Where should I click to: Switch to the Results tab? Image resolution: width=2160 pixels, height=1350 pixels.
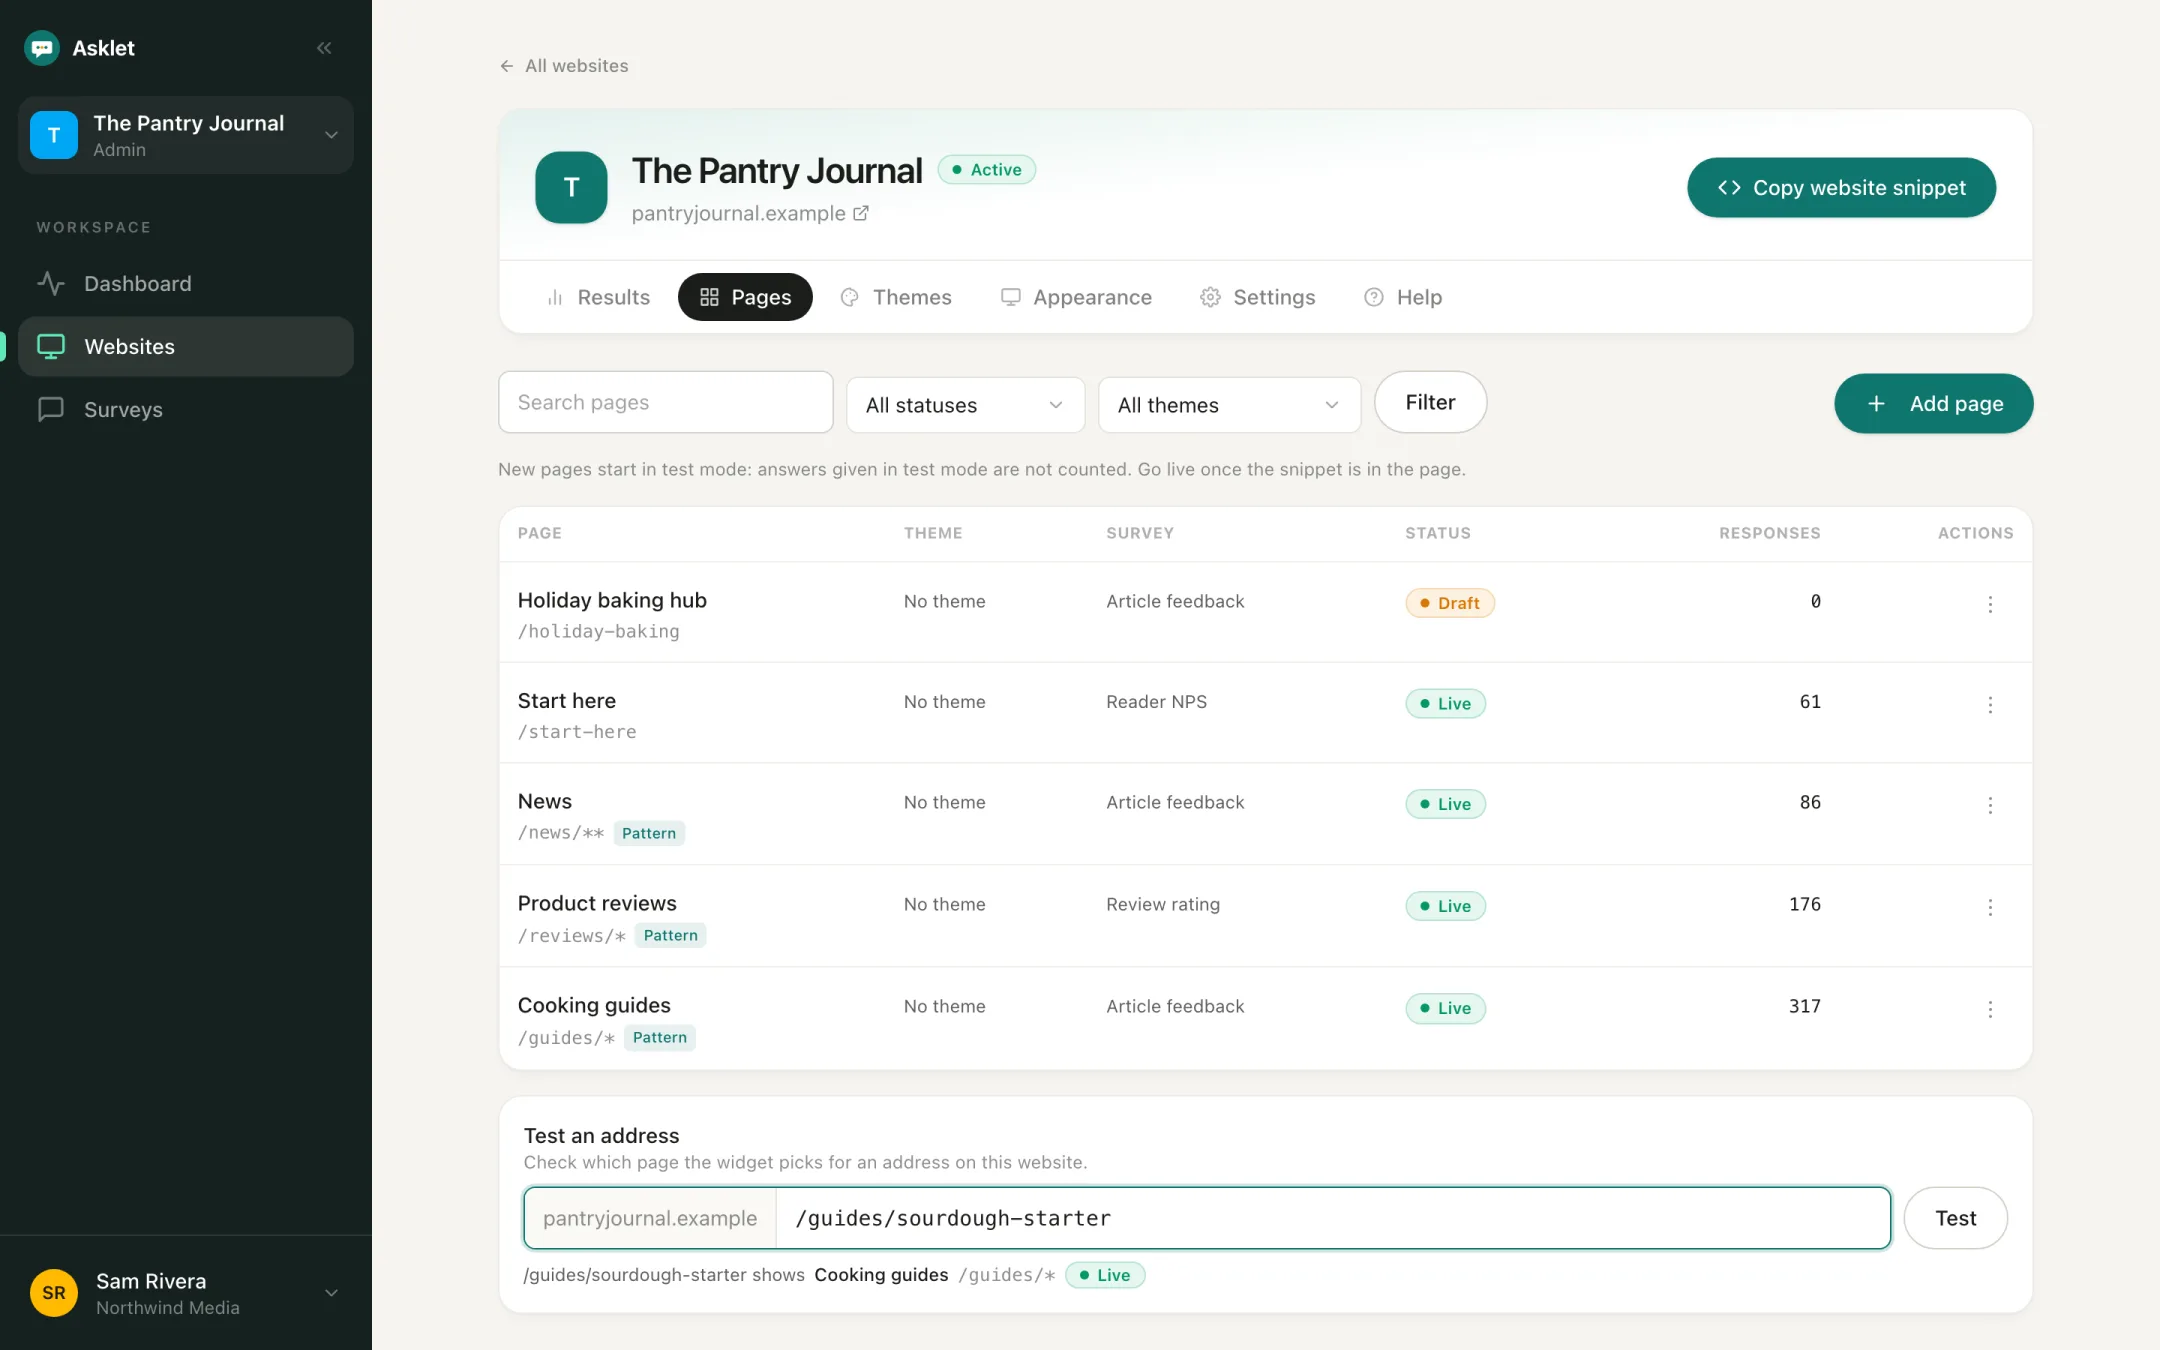tap(598, 297)
